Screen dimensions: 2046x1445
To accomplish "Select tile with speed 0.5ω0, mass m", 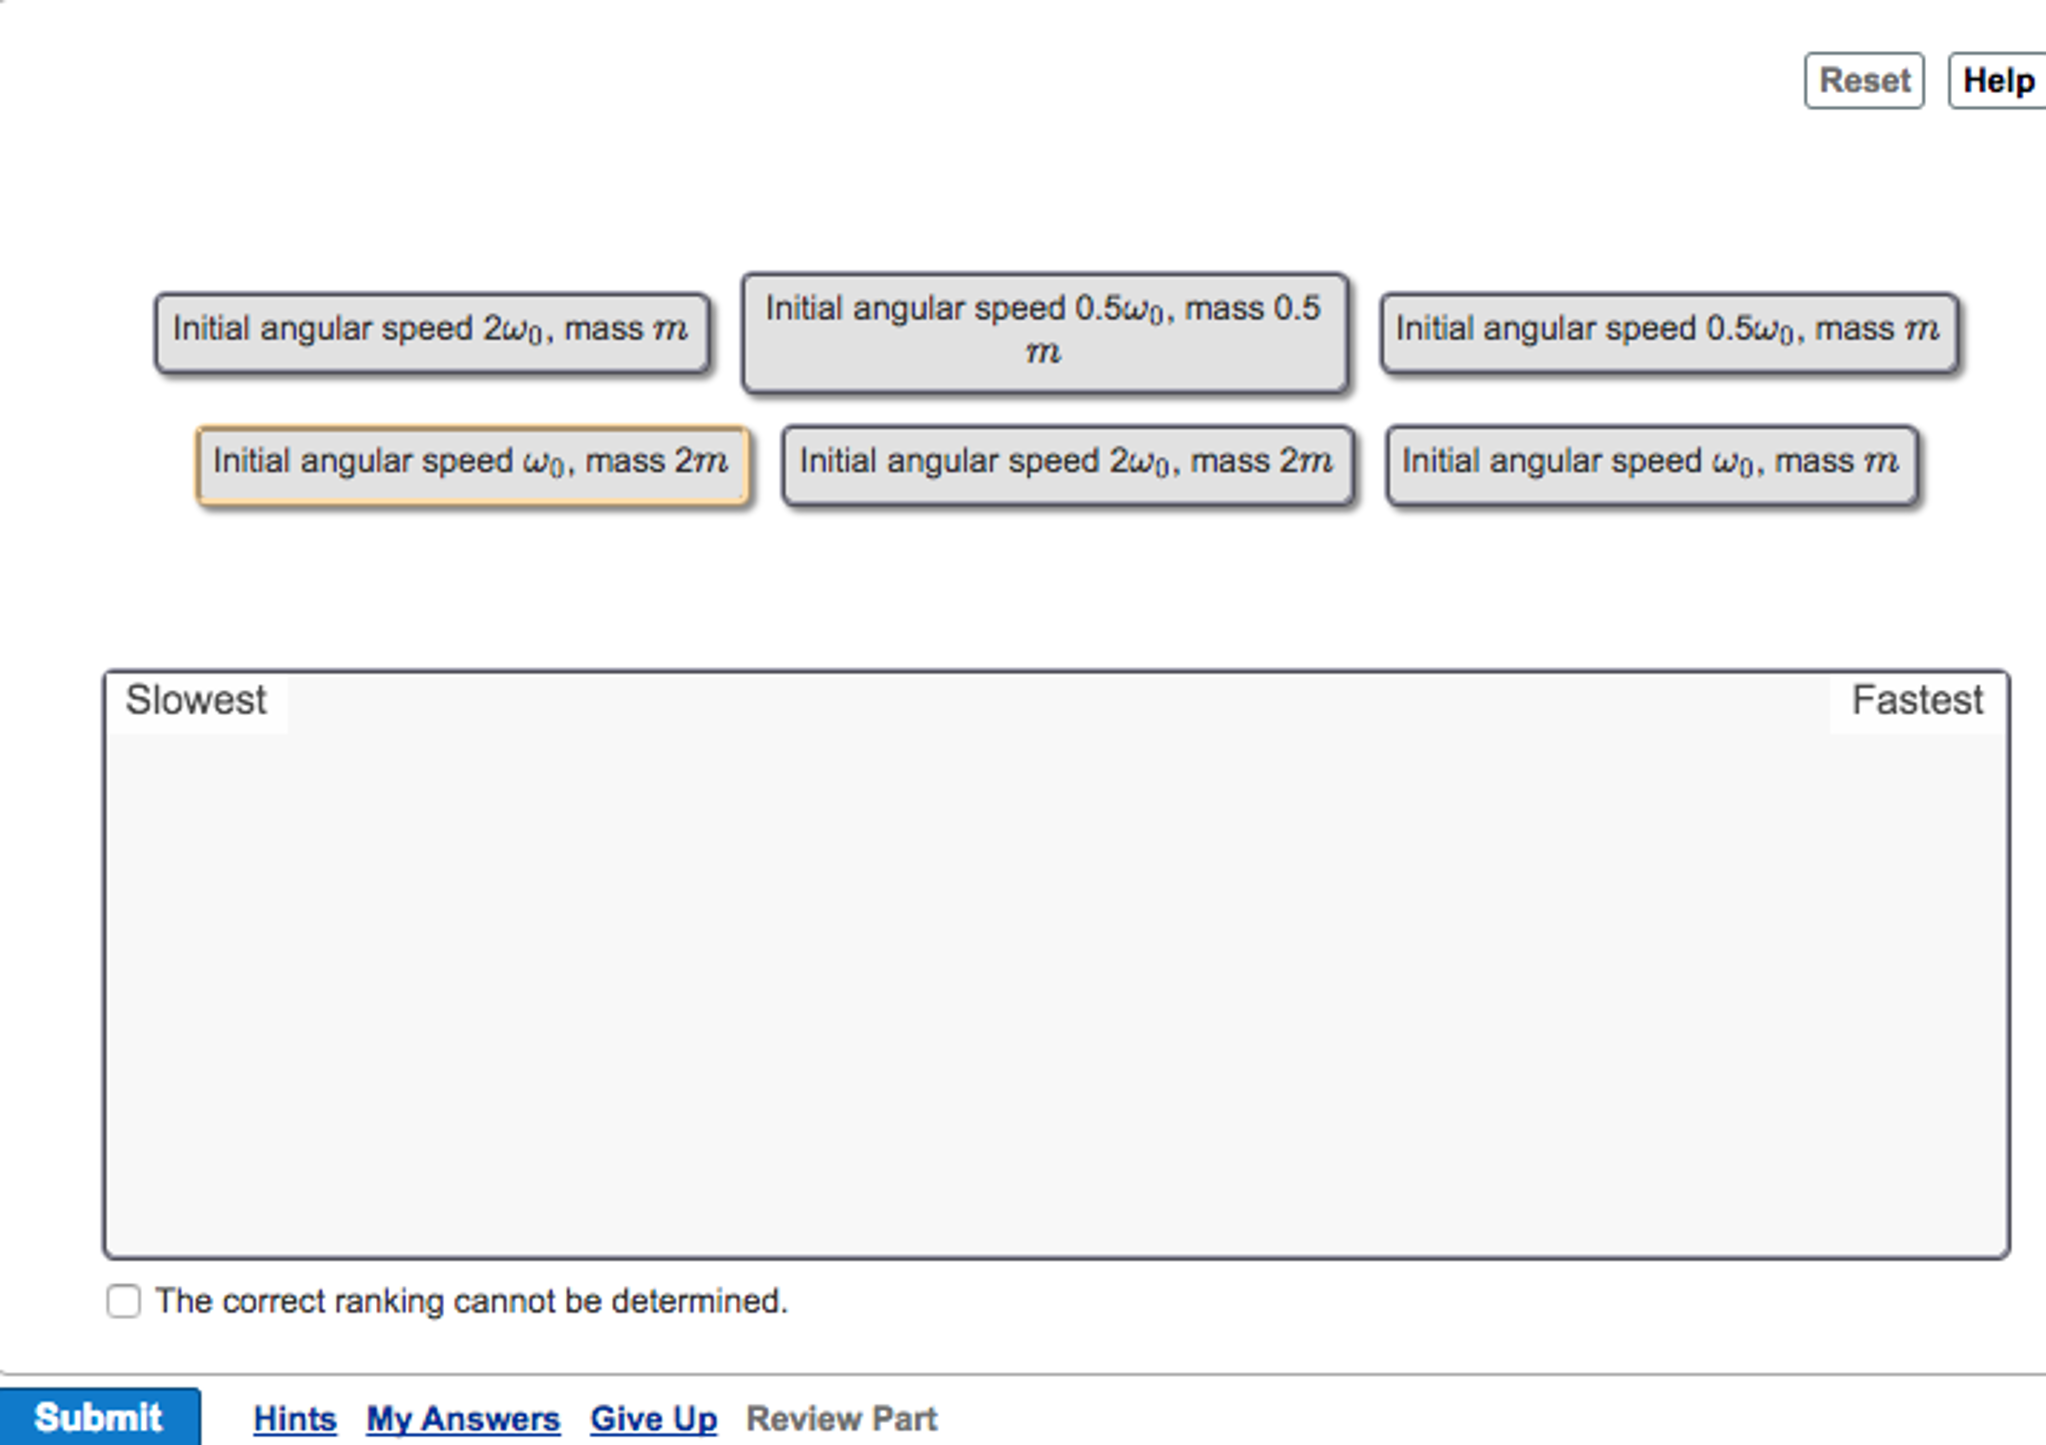I will [x=1669, y=333].
